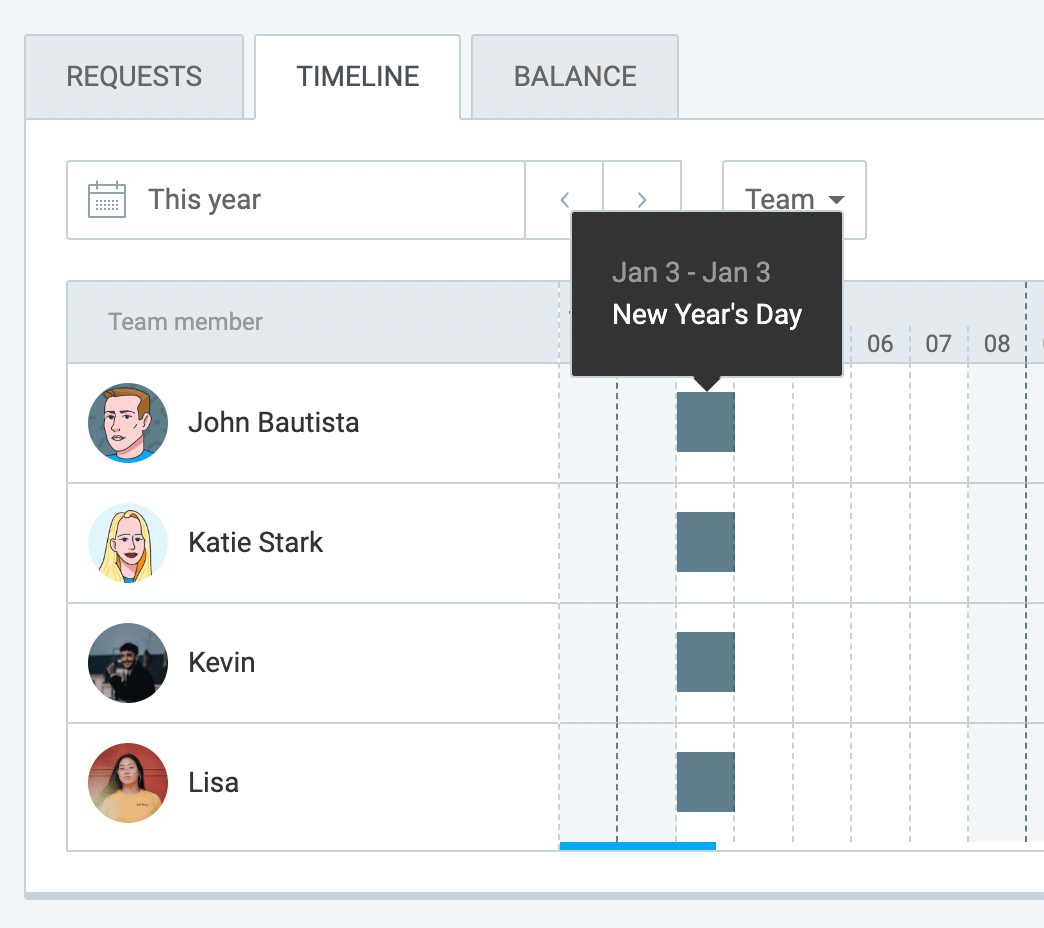Click Katie Stark's profile avatar
This screenshot has height=928, width=1044.
pyautogui.click(x=127, y=542)
